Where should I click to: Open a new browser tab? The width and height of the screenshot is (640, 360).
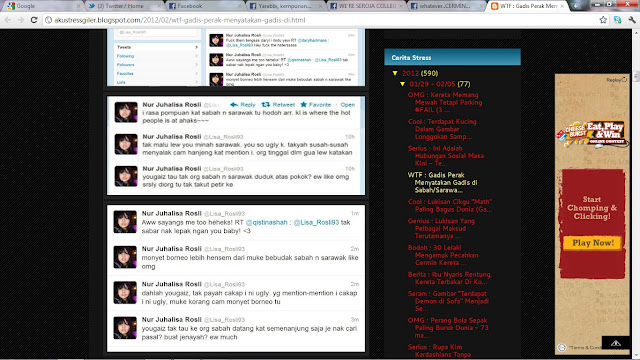click(x=576, y=6)
